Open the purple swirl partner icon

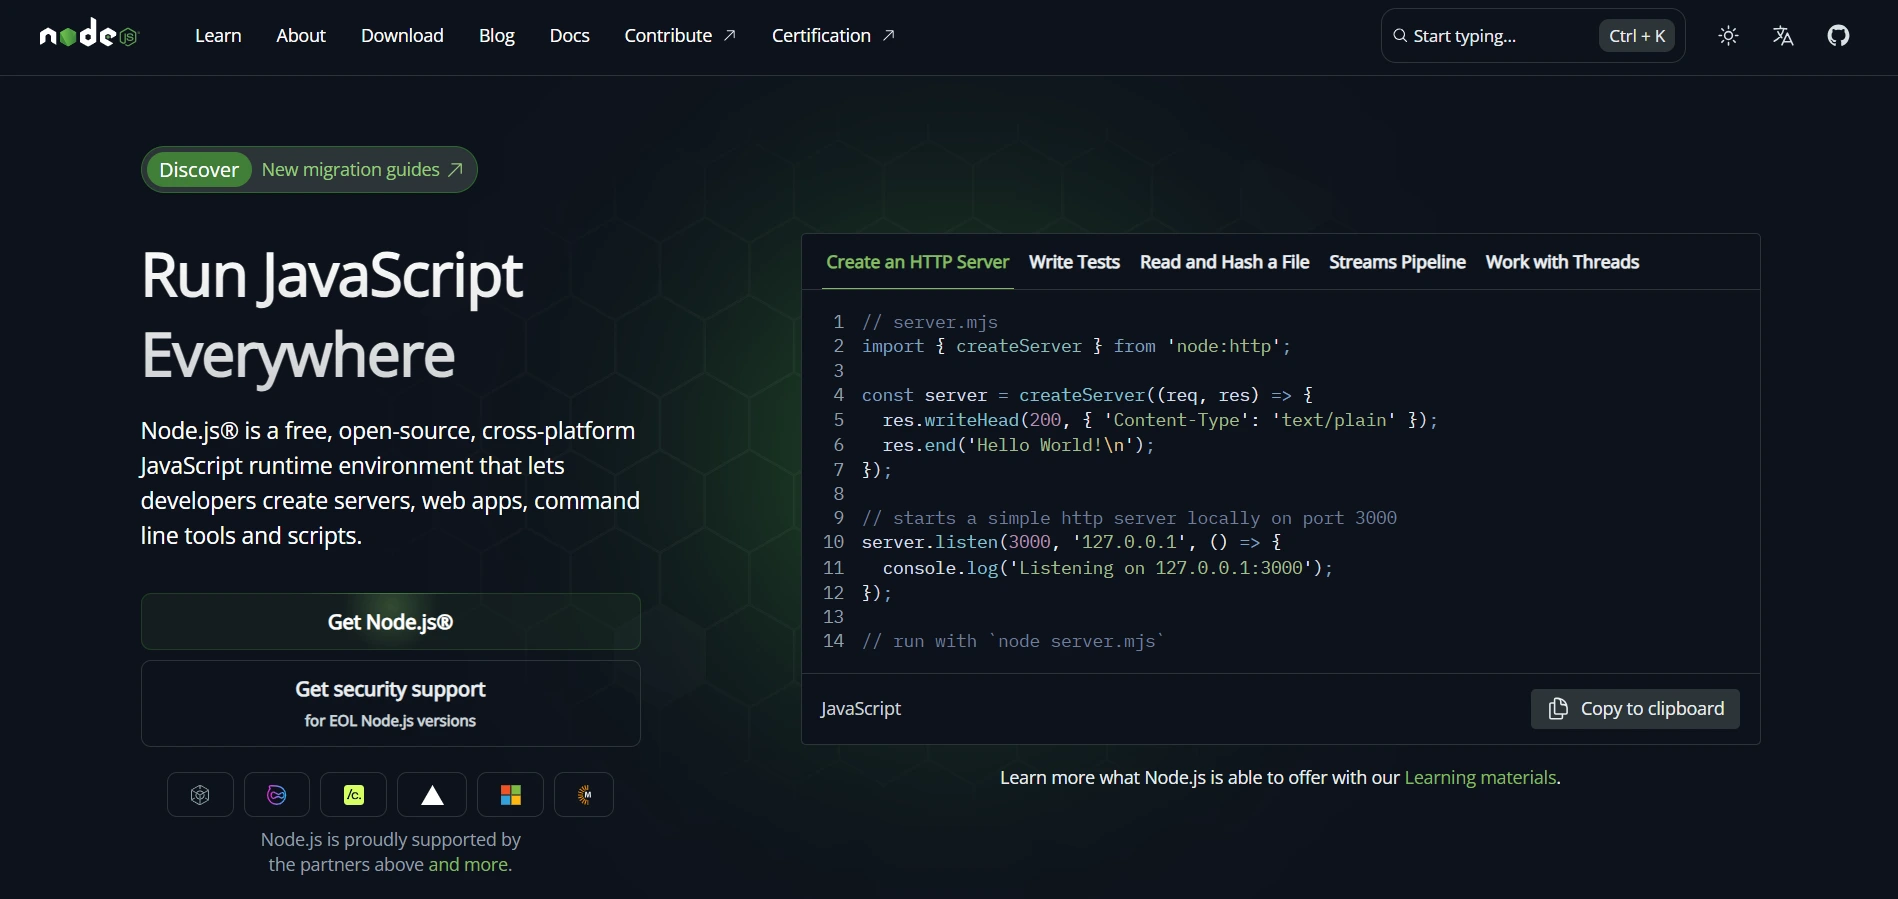click(x=277, y=795)
